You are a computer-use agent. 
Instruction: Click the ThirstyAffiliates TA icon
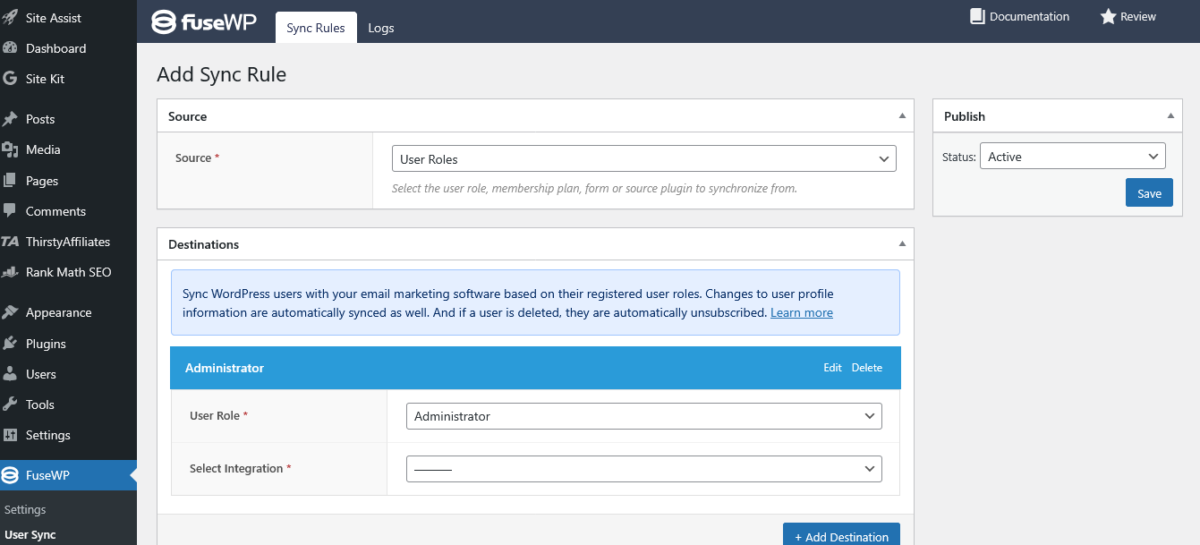(10, 242)
